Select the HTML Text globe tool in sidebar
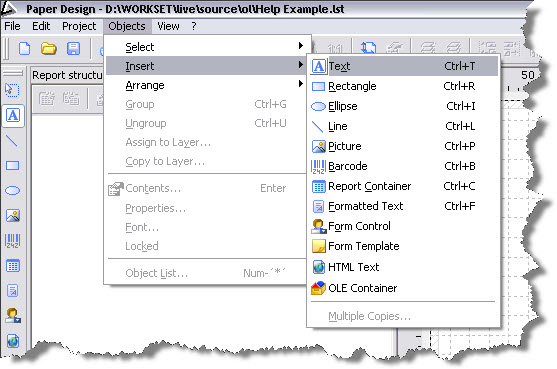This screenshot has width=557, height=369. coord(13,341)
